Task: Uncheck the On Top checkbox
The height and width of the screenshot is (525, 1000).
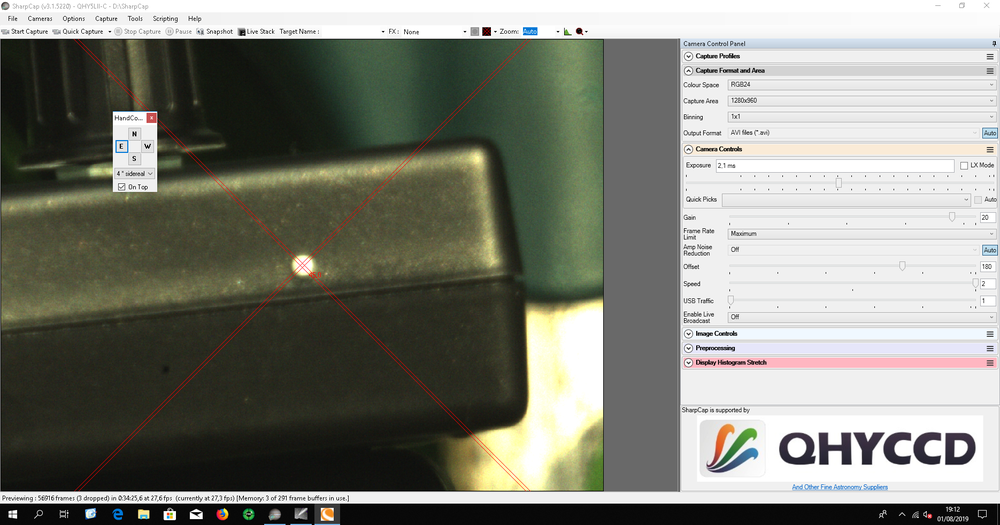Action: 122,187
